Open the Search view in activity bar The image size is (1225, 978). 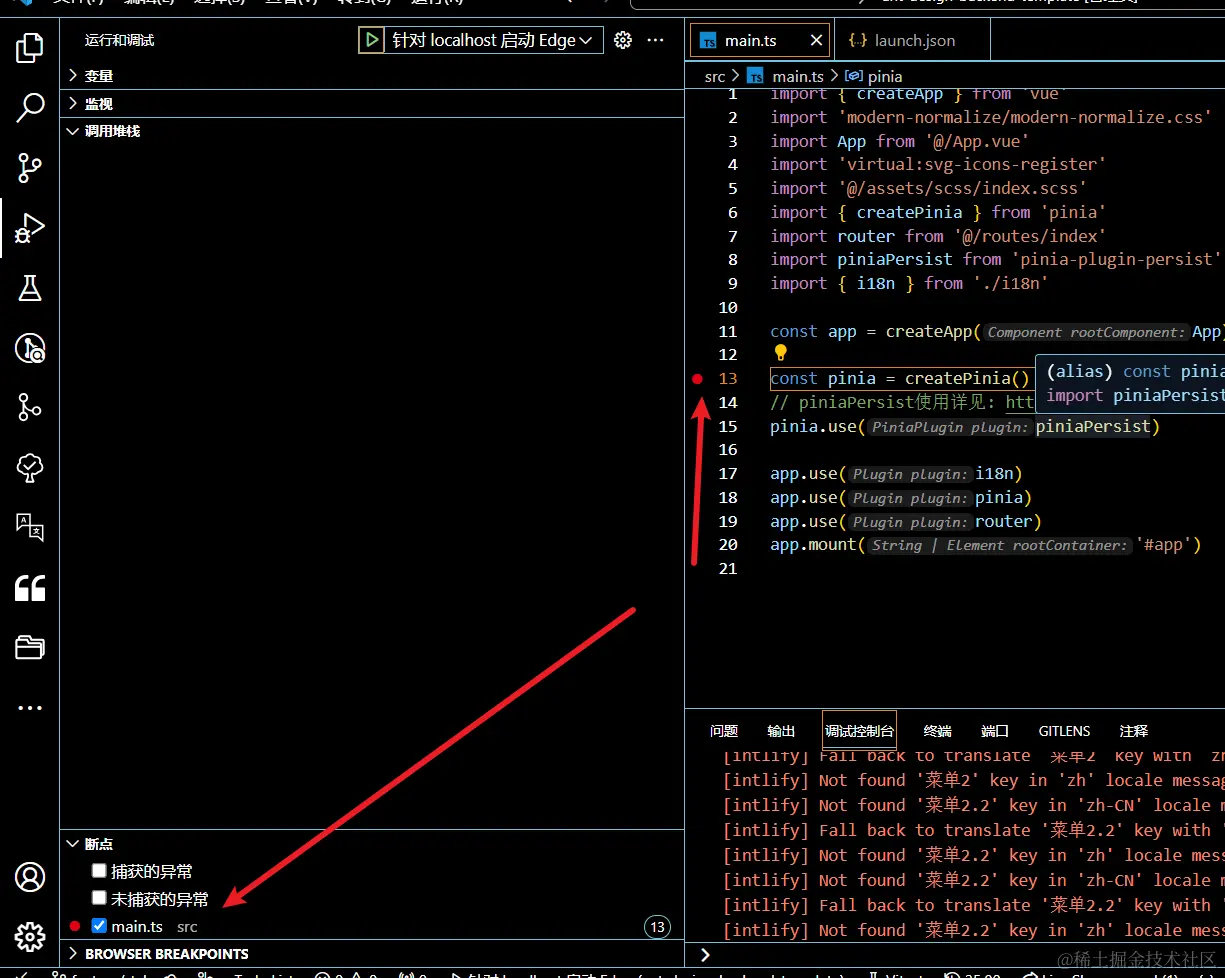click(30, 107)
